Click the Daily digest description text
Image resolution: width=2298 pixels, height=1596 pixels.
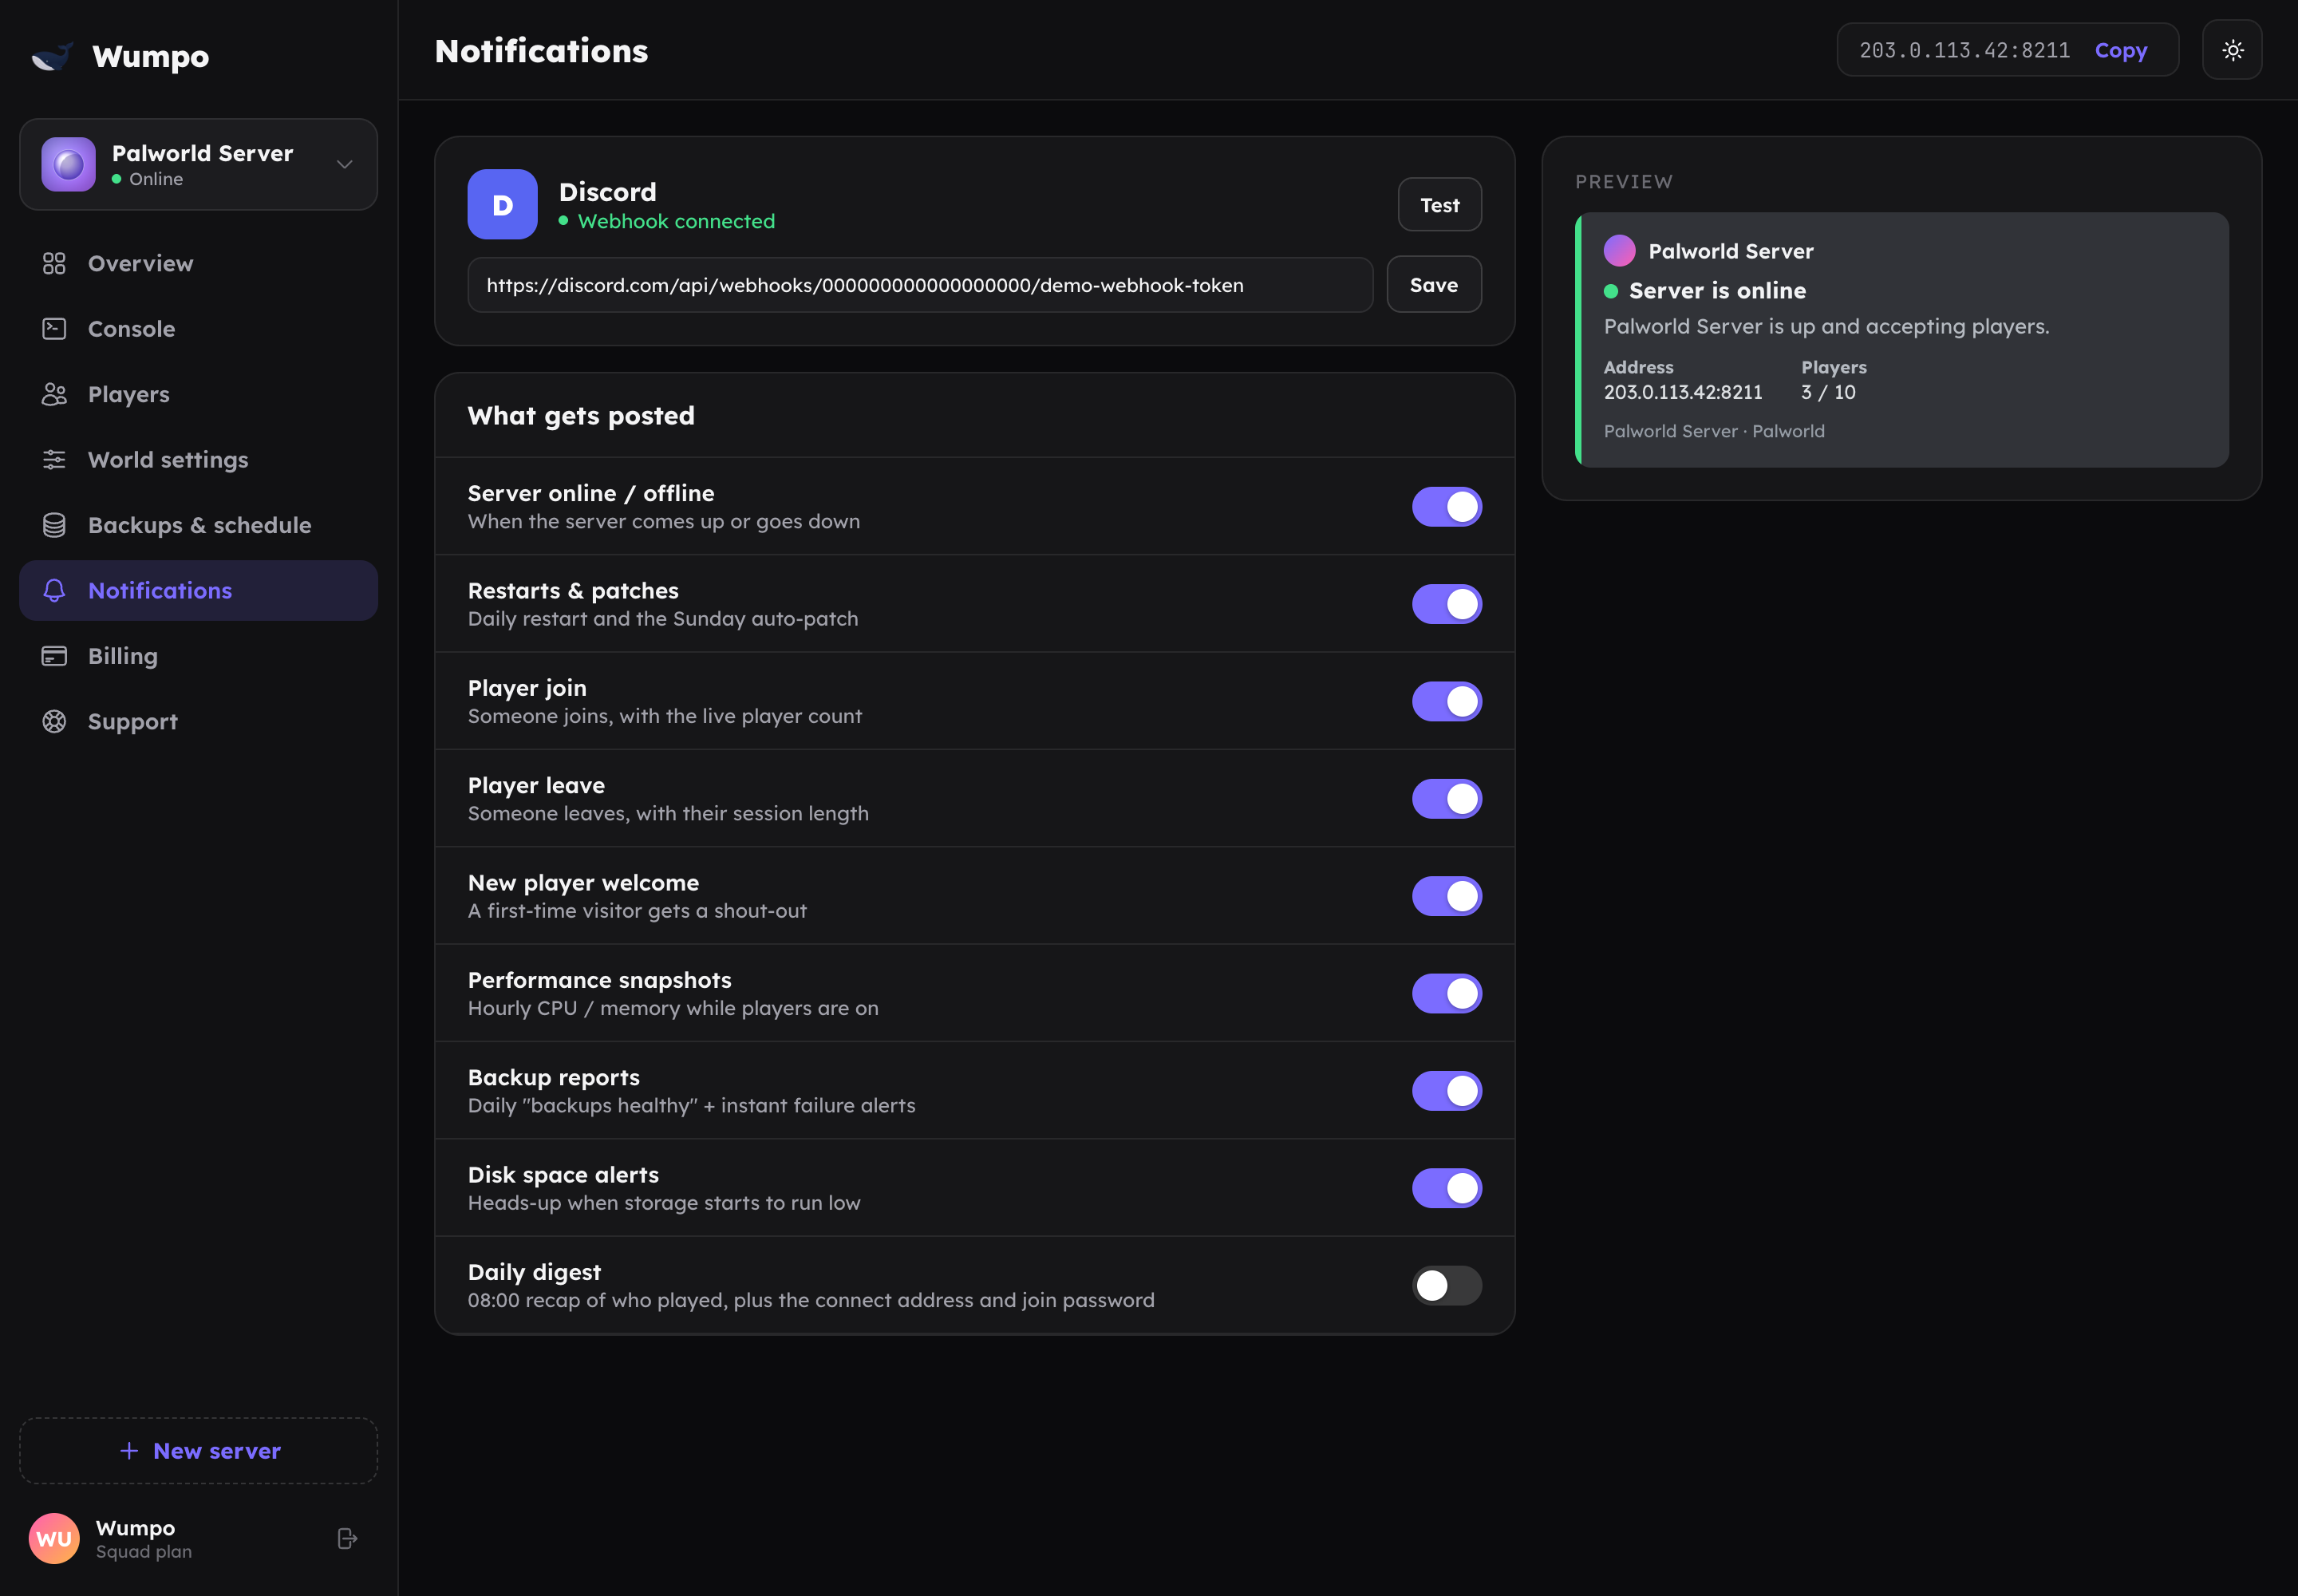[811, 1300]
